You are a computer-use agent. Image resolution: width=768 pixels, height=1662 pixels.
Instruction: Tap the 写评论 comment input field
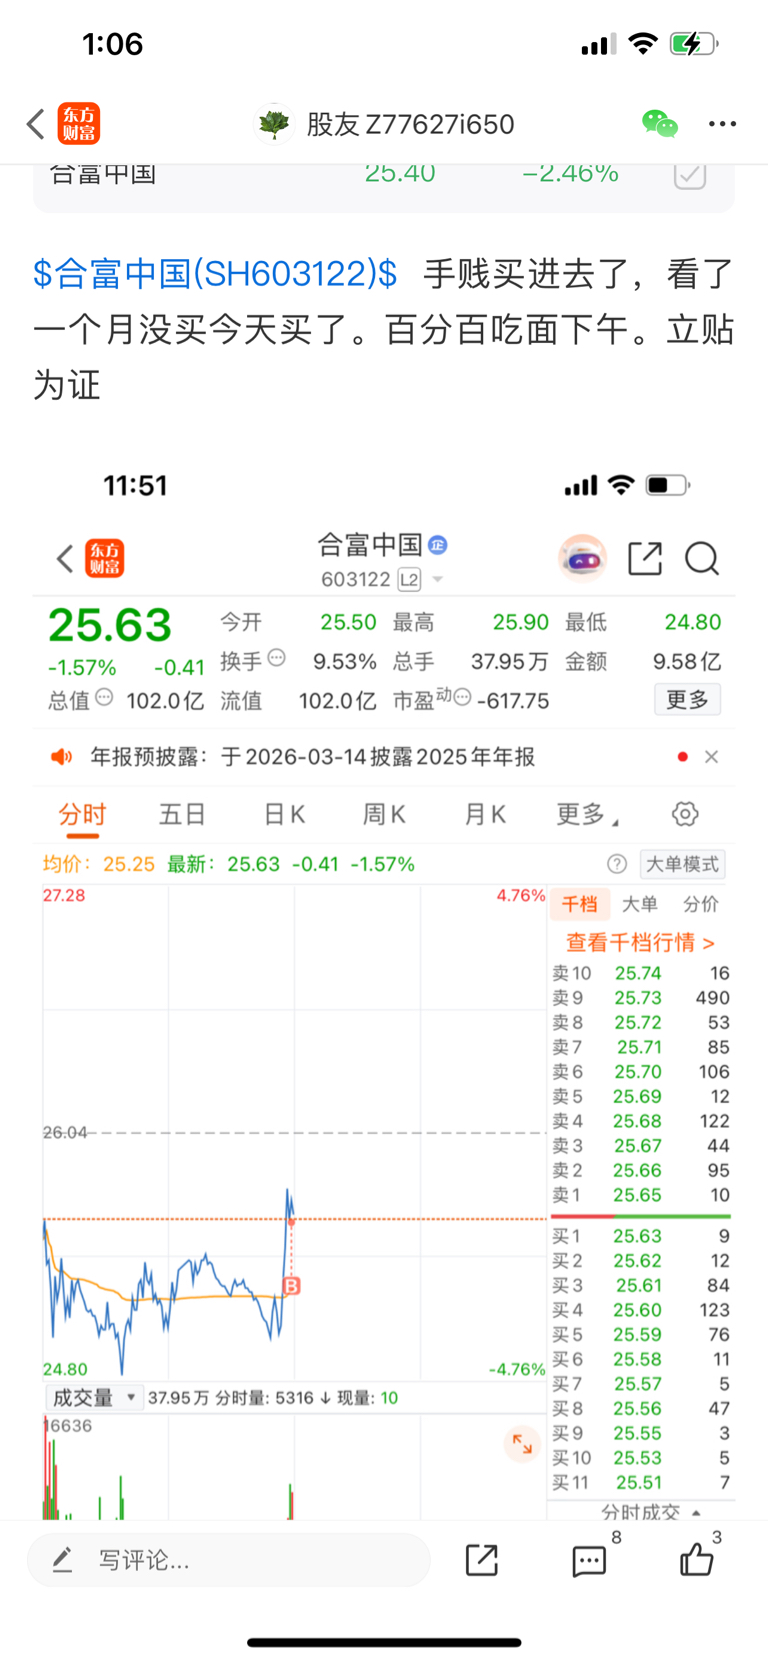click(x=228, y=1560)
